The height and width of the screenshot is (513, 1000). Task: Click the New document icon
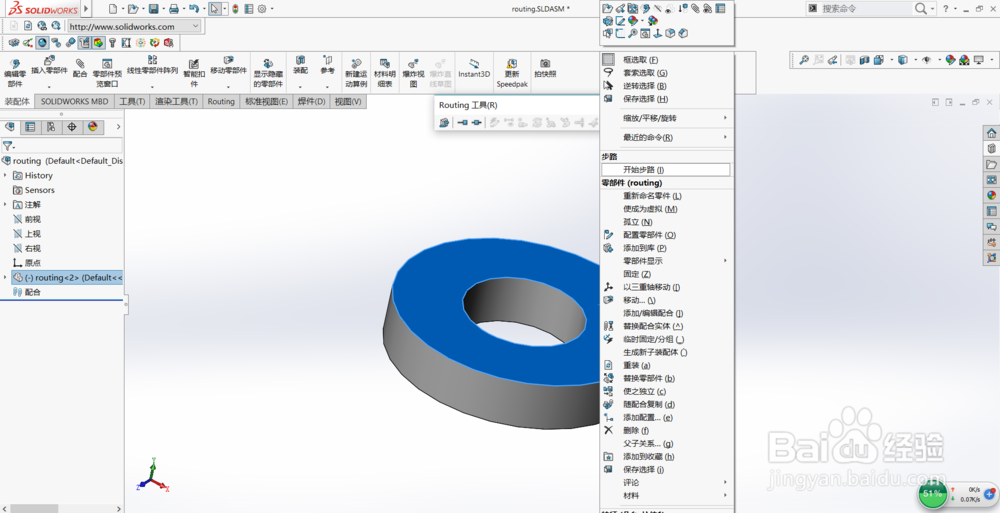(113, 9)
